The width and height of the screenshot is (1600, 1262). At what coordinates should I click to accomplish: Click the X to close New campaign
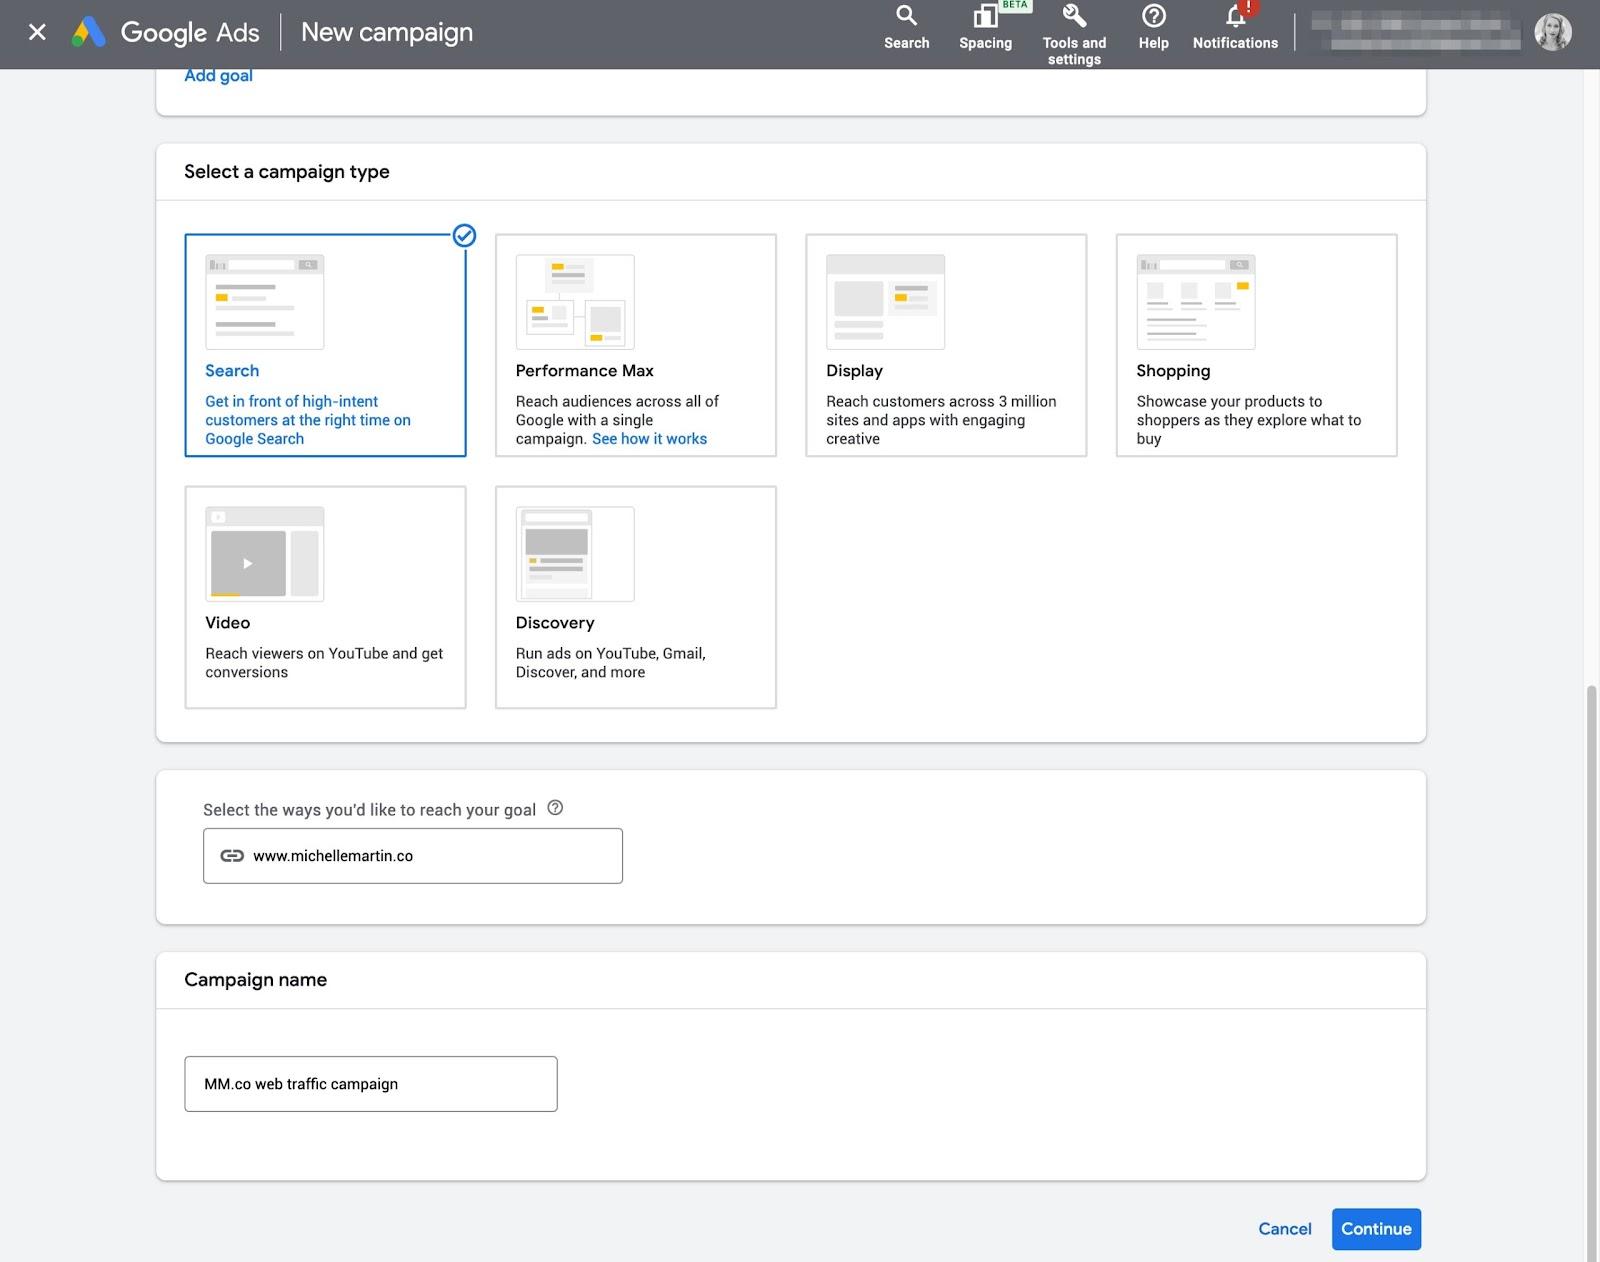tap(37, 32)
